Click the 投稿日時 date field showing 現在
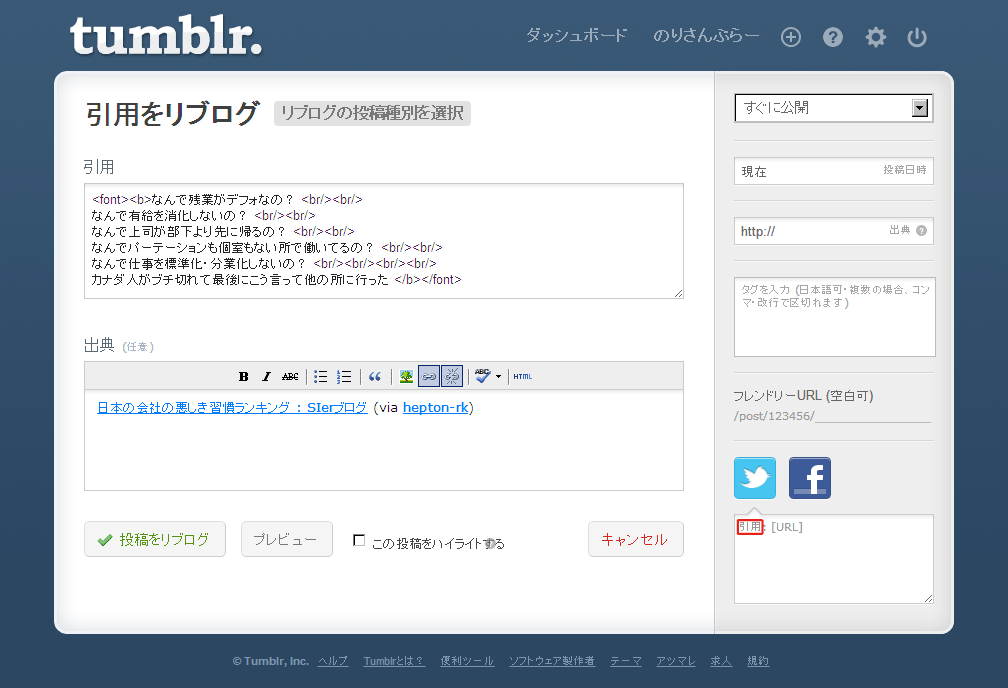 [x=834, y=171]
